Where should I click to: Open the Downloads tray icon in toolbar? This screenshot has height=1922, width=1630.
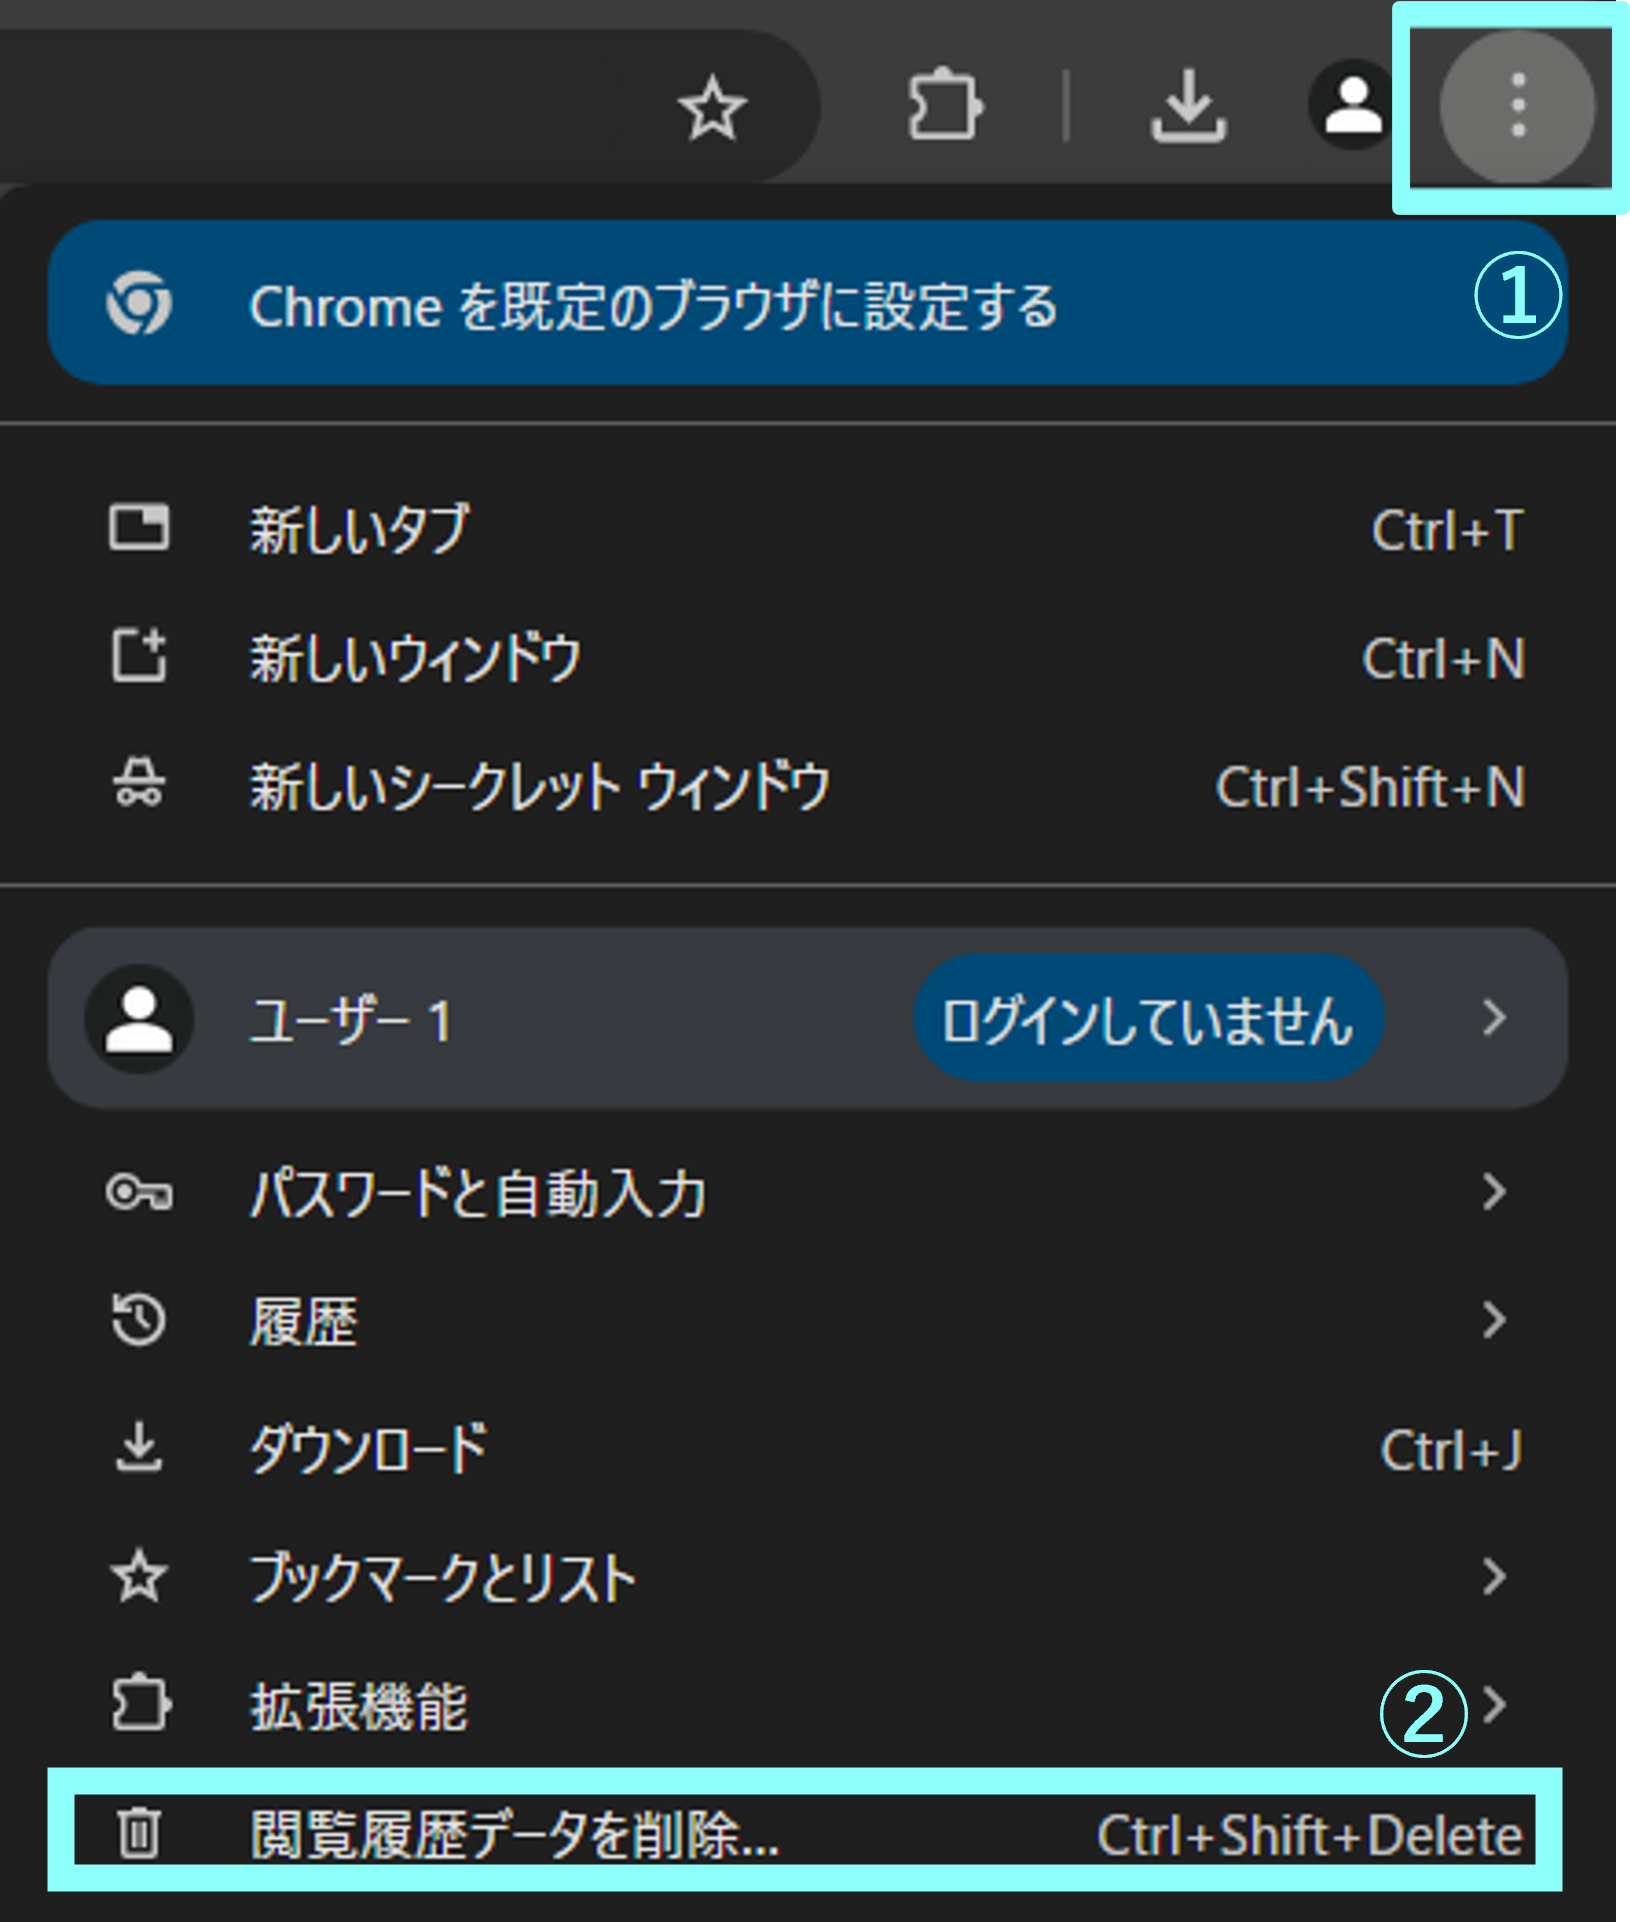coord(1188,105)
